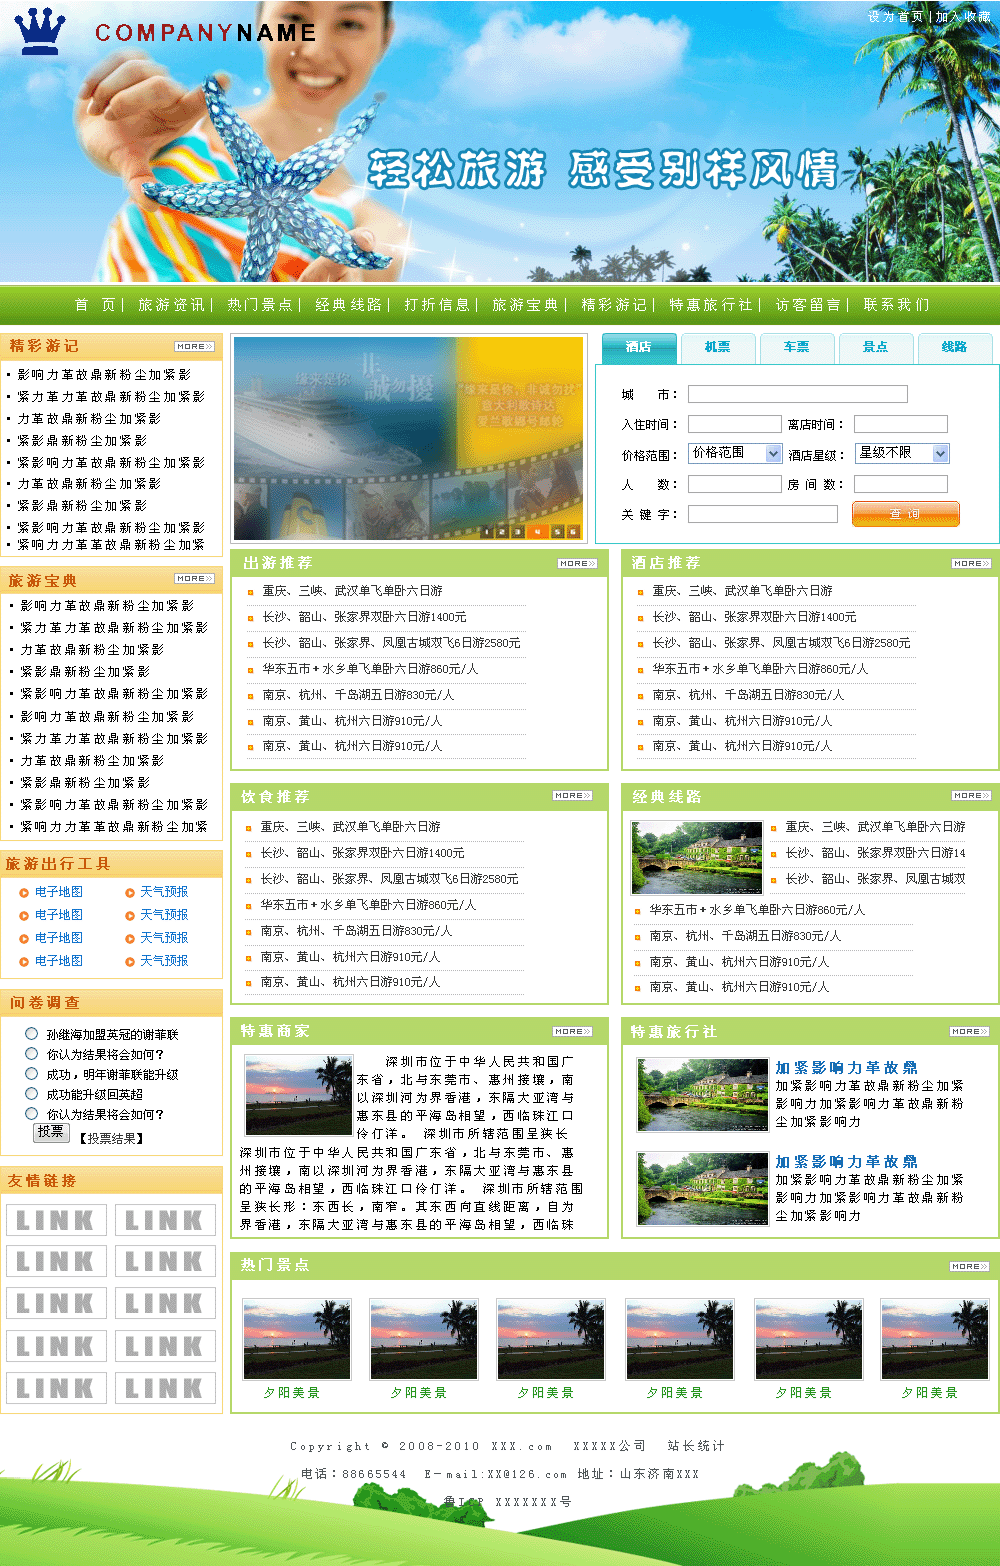
Task: Click the orange 查询 search button
Action: point(905,514)
